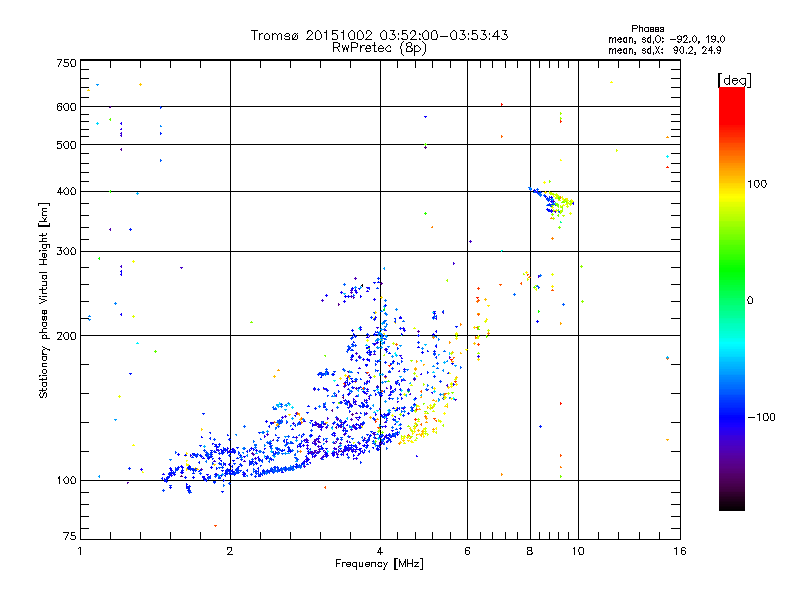This screenshot has height=600, width=800.
Task: Click the title 'Tromsø 20151002 03:52:00-03:53:43'
Action: coord(379,35)
